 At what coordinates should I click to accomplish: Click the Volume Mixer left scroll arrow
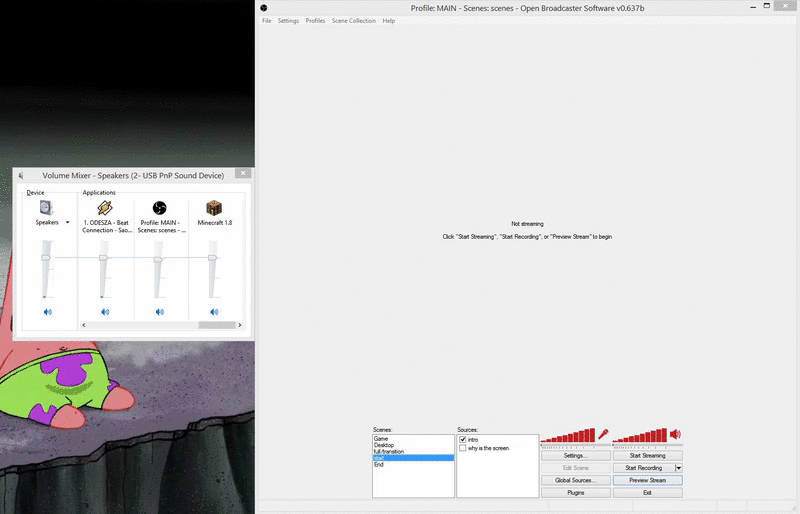pos(84,325)
